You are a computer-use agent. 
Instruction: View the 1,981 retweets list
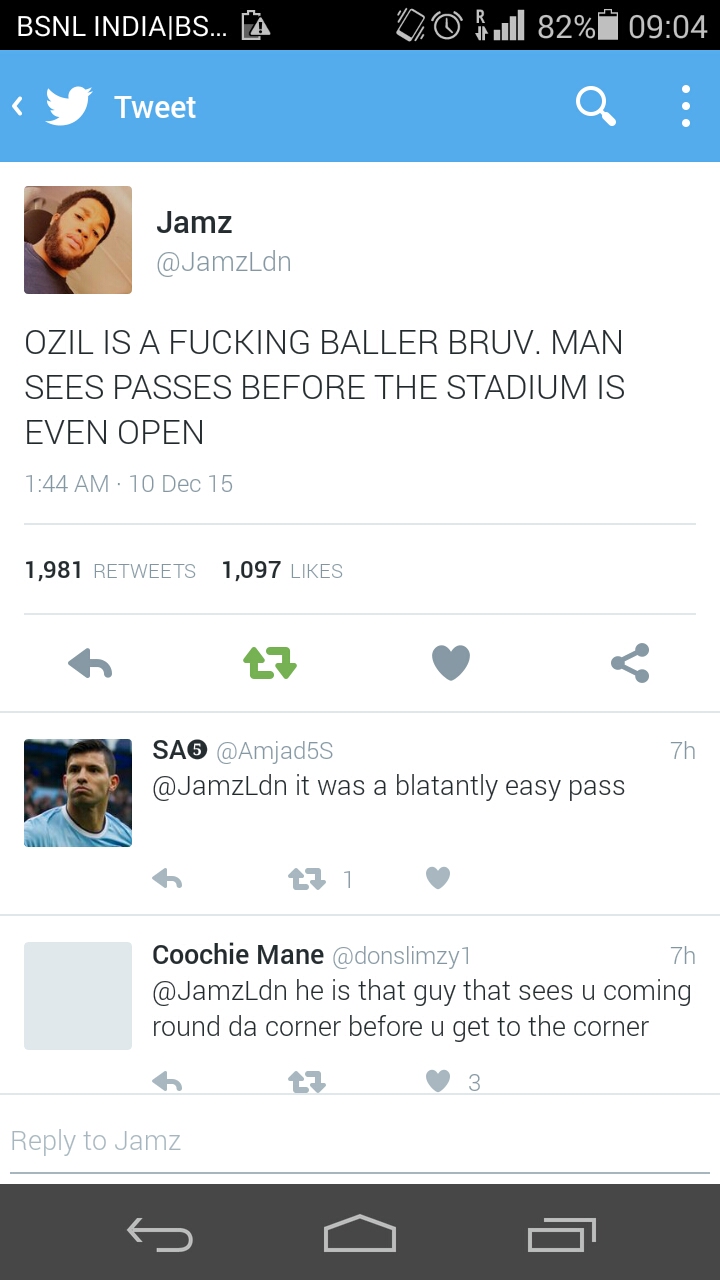110,570
